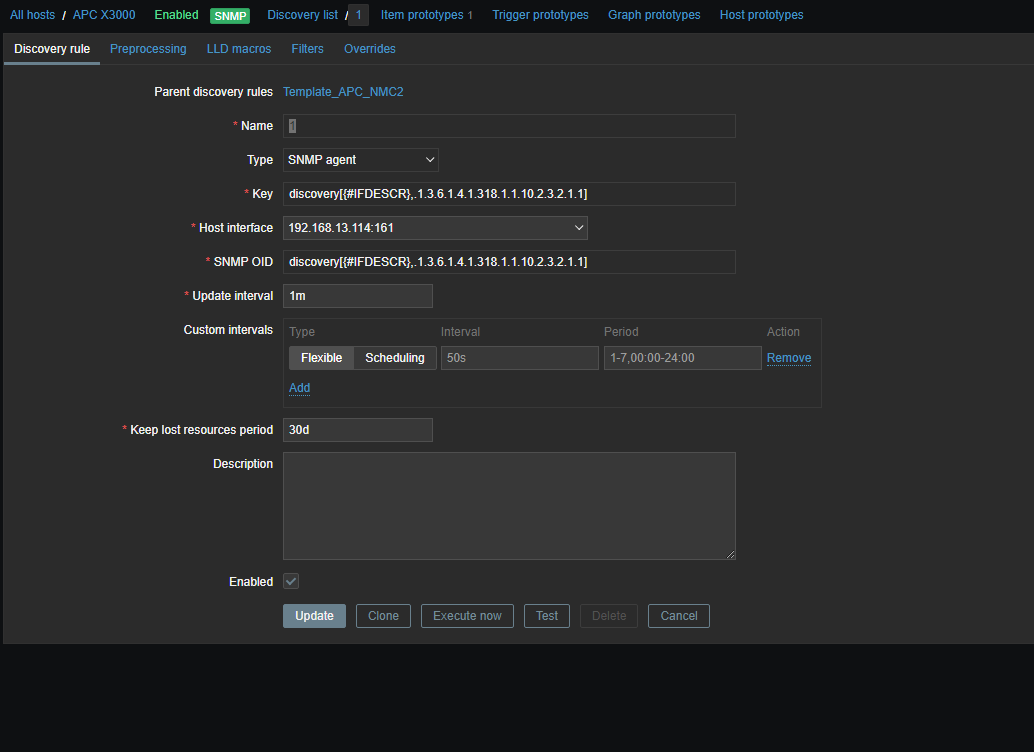Toggle the Enabled checkbox
This screenshot has width=1034, height=752.
[x=291, y=581]
